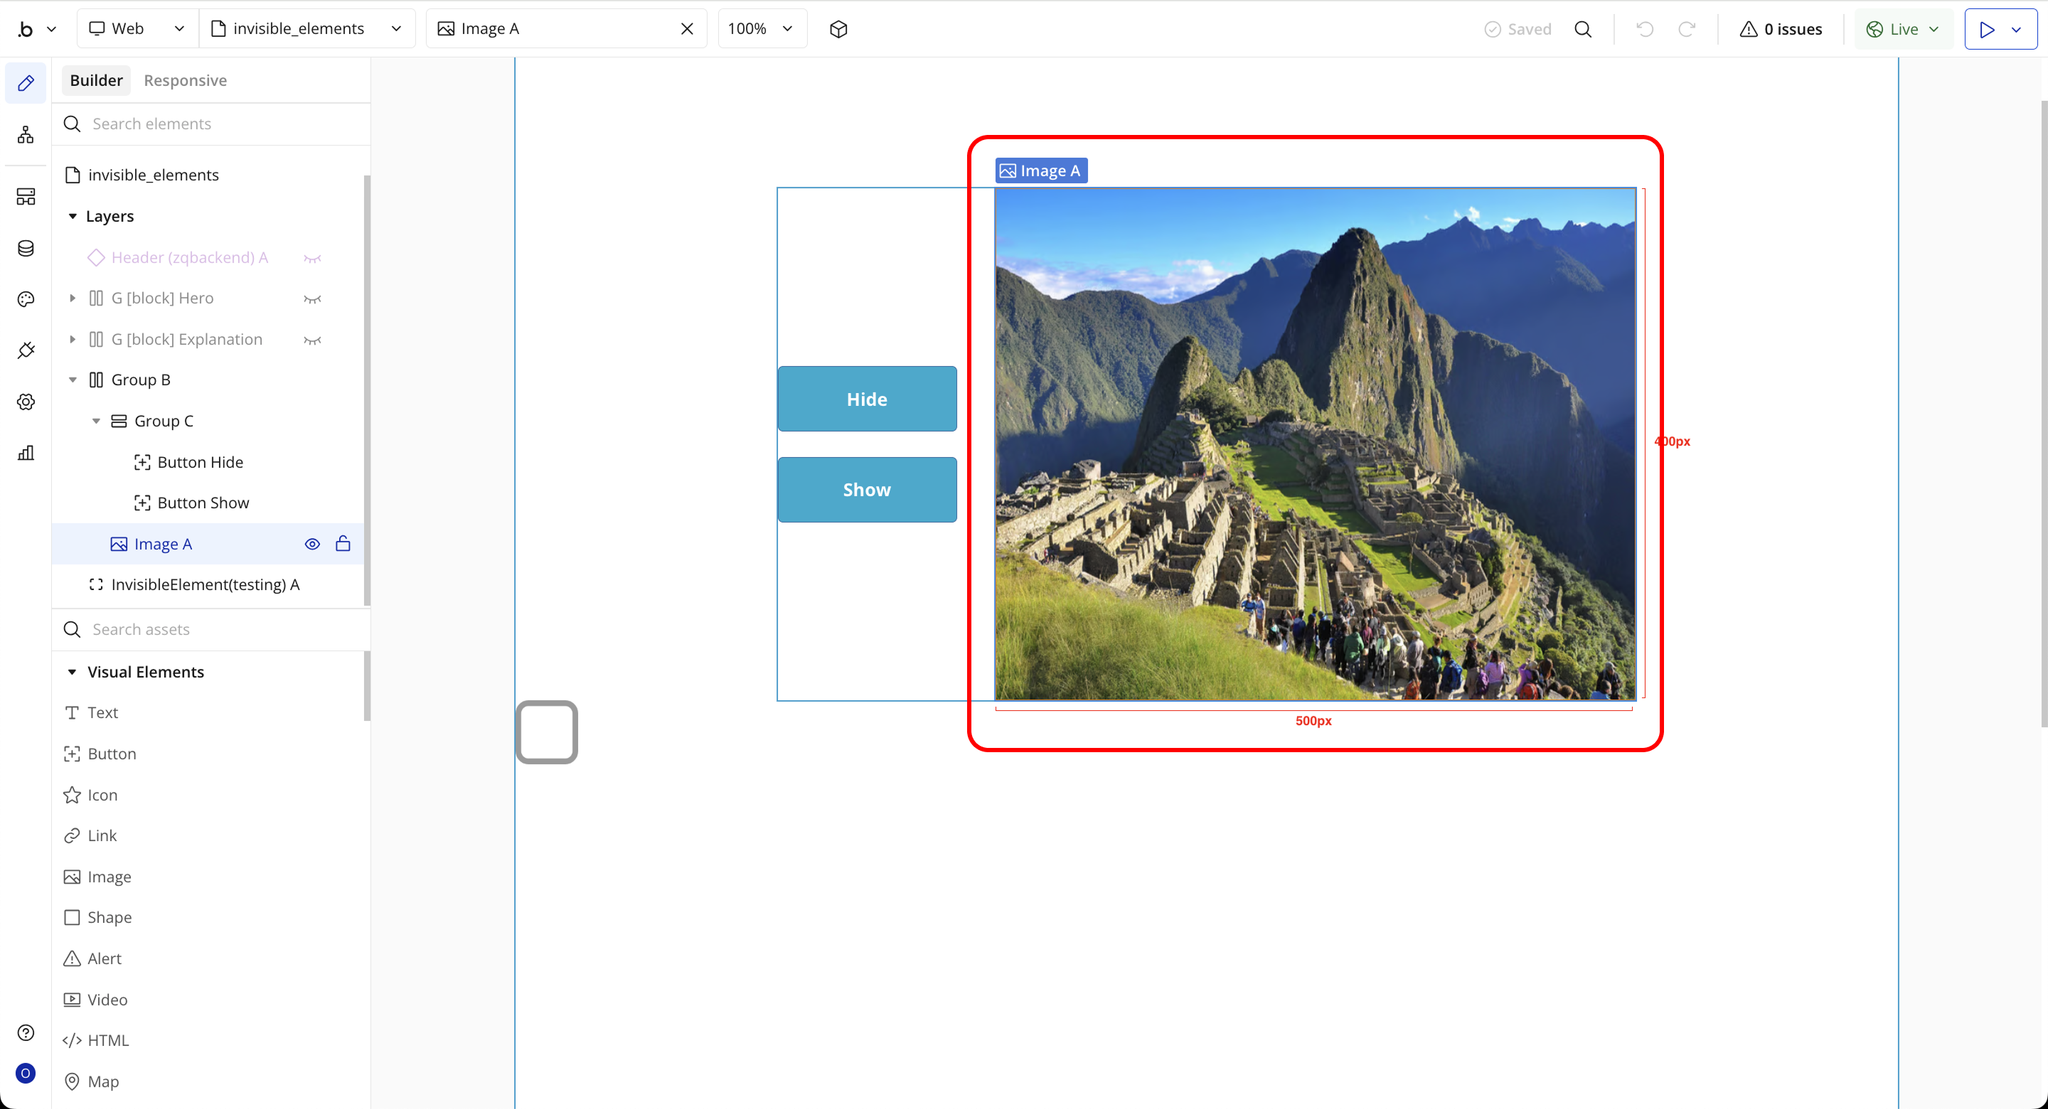Select the Map visual element
Viewport: 2048px width, 1109px height.
[x=103, y=1082]
